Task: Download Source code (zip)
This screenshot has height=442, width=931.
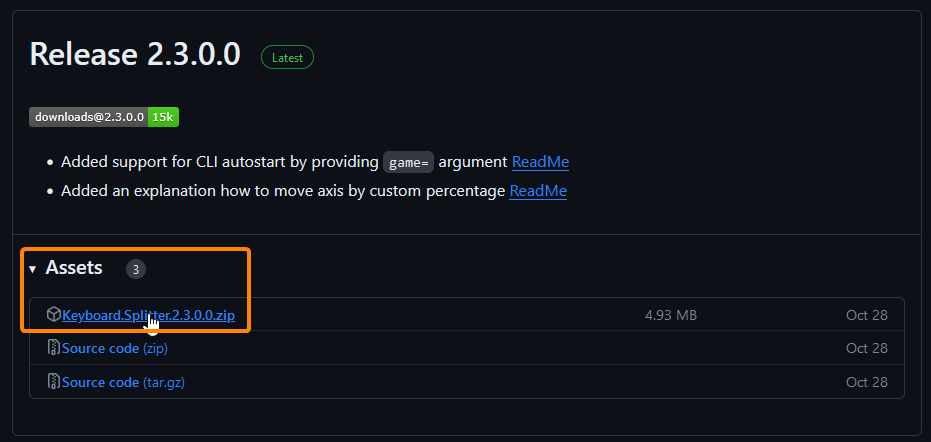Action: (115, 348)
